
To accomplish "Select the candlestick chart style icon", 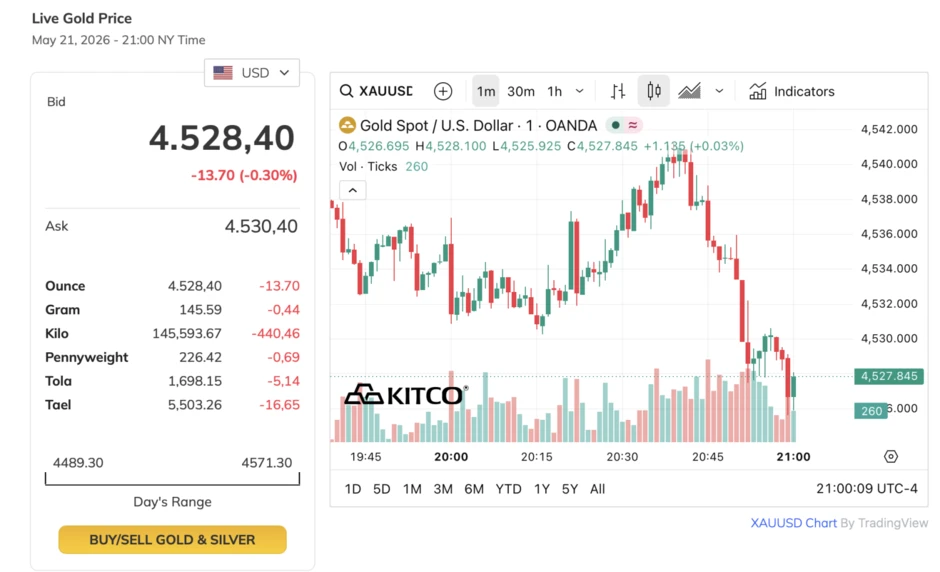I will click(653, 91).
